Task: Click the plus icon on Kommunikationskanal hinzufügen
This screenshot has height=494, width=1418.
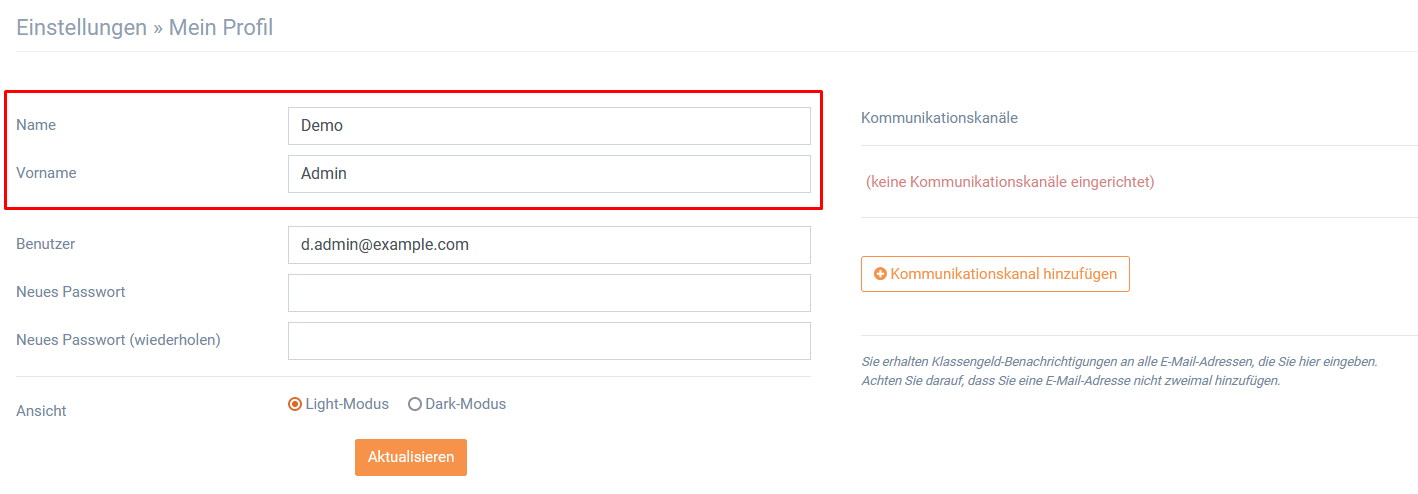Action: (880, 274)
